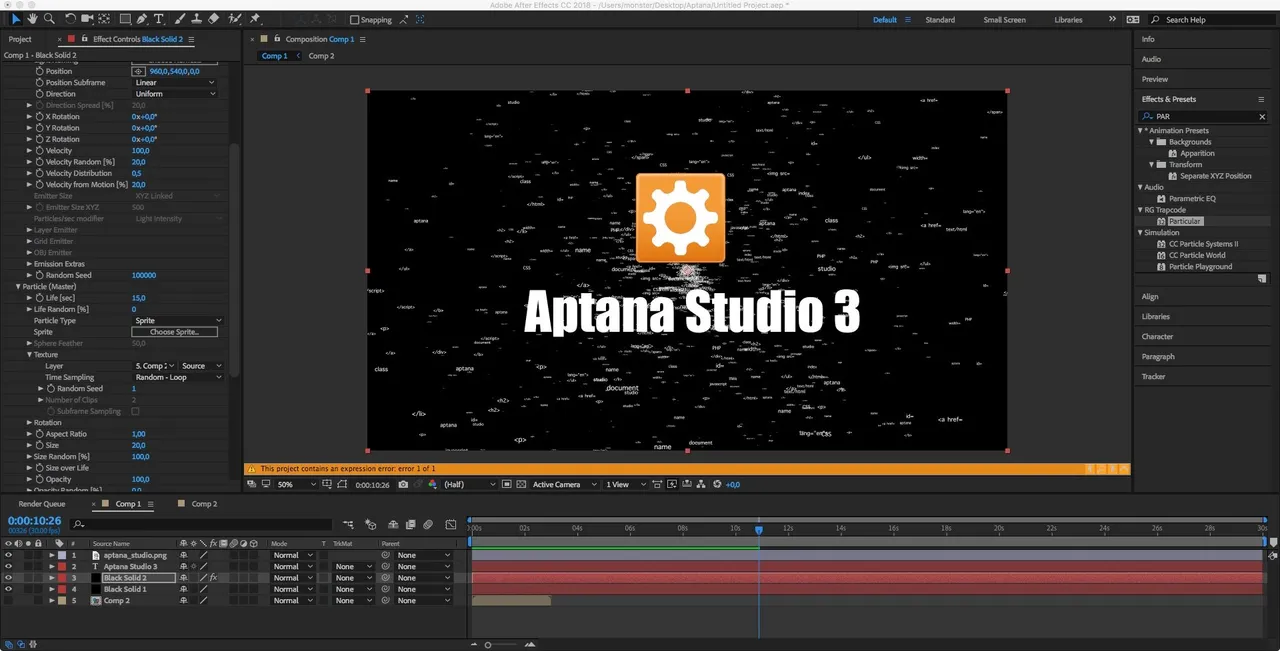The height and width of the screenshot is (651, 1280).
Task: Click the reset exposure icon
Action: point(717,484)
